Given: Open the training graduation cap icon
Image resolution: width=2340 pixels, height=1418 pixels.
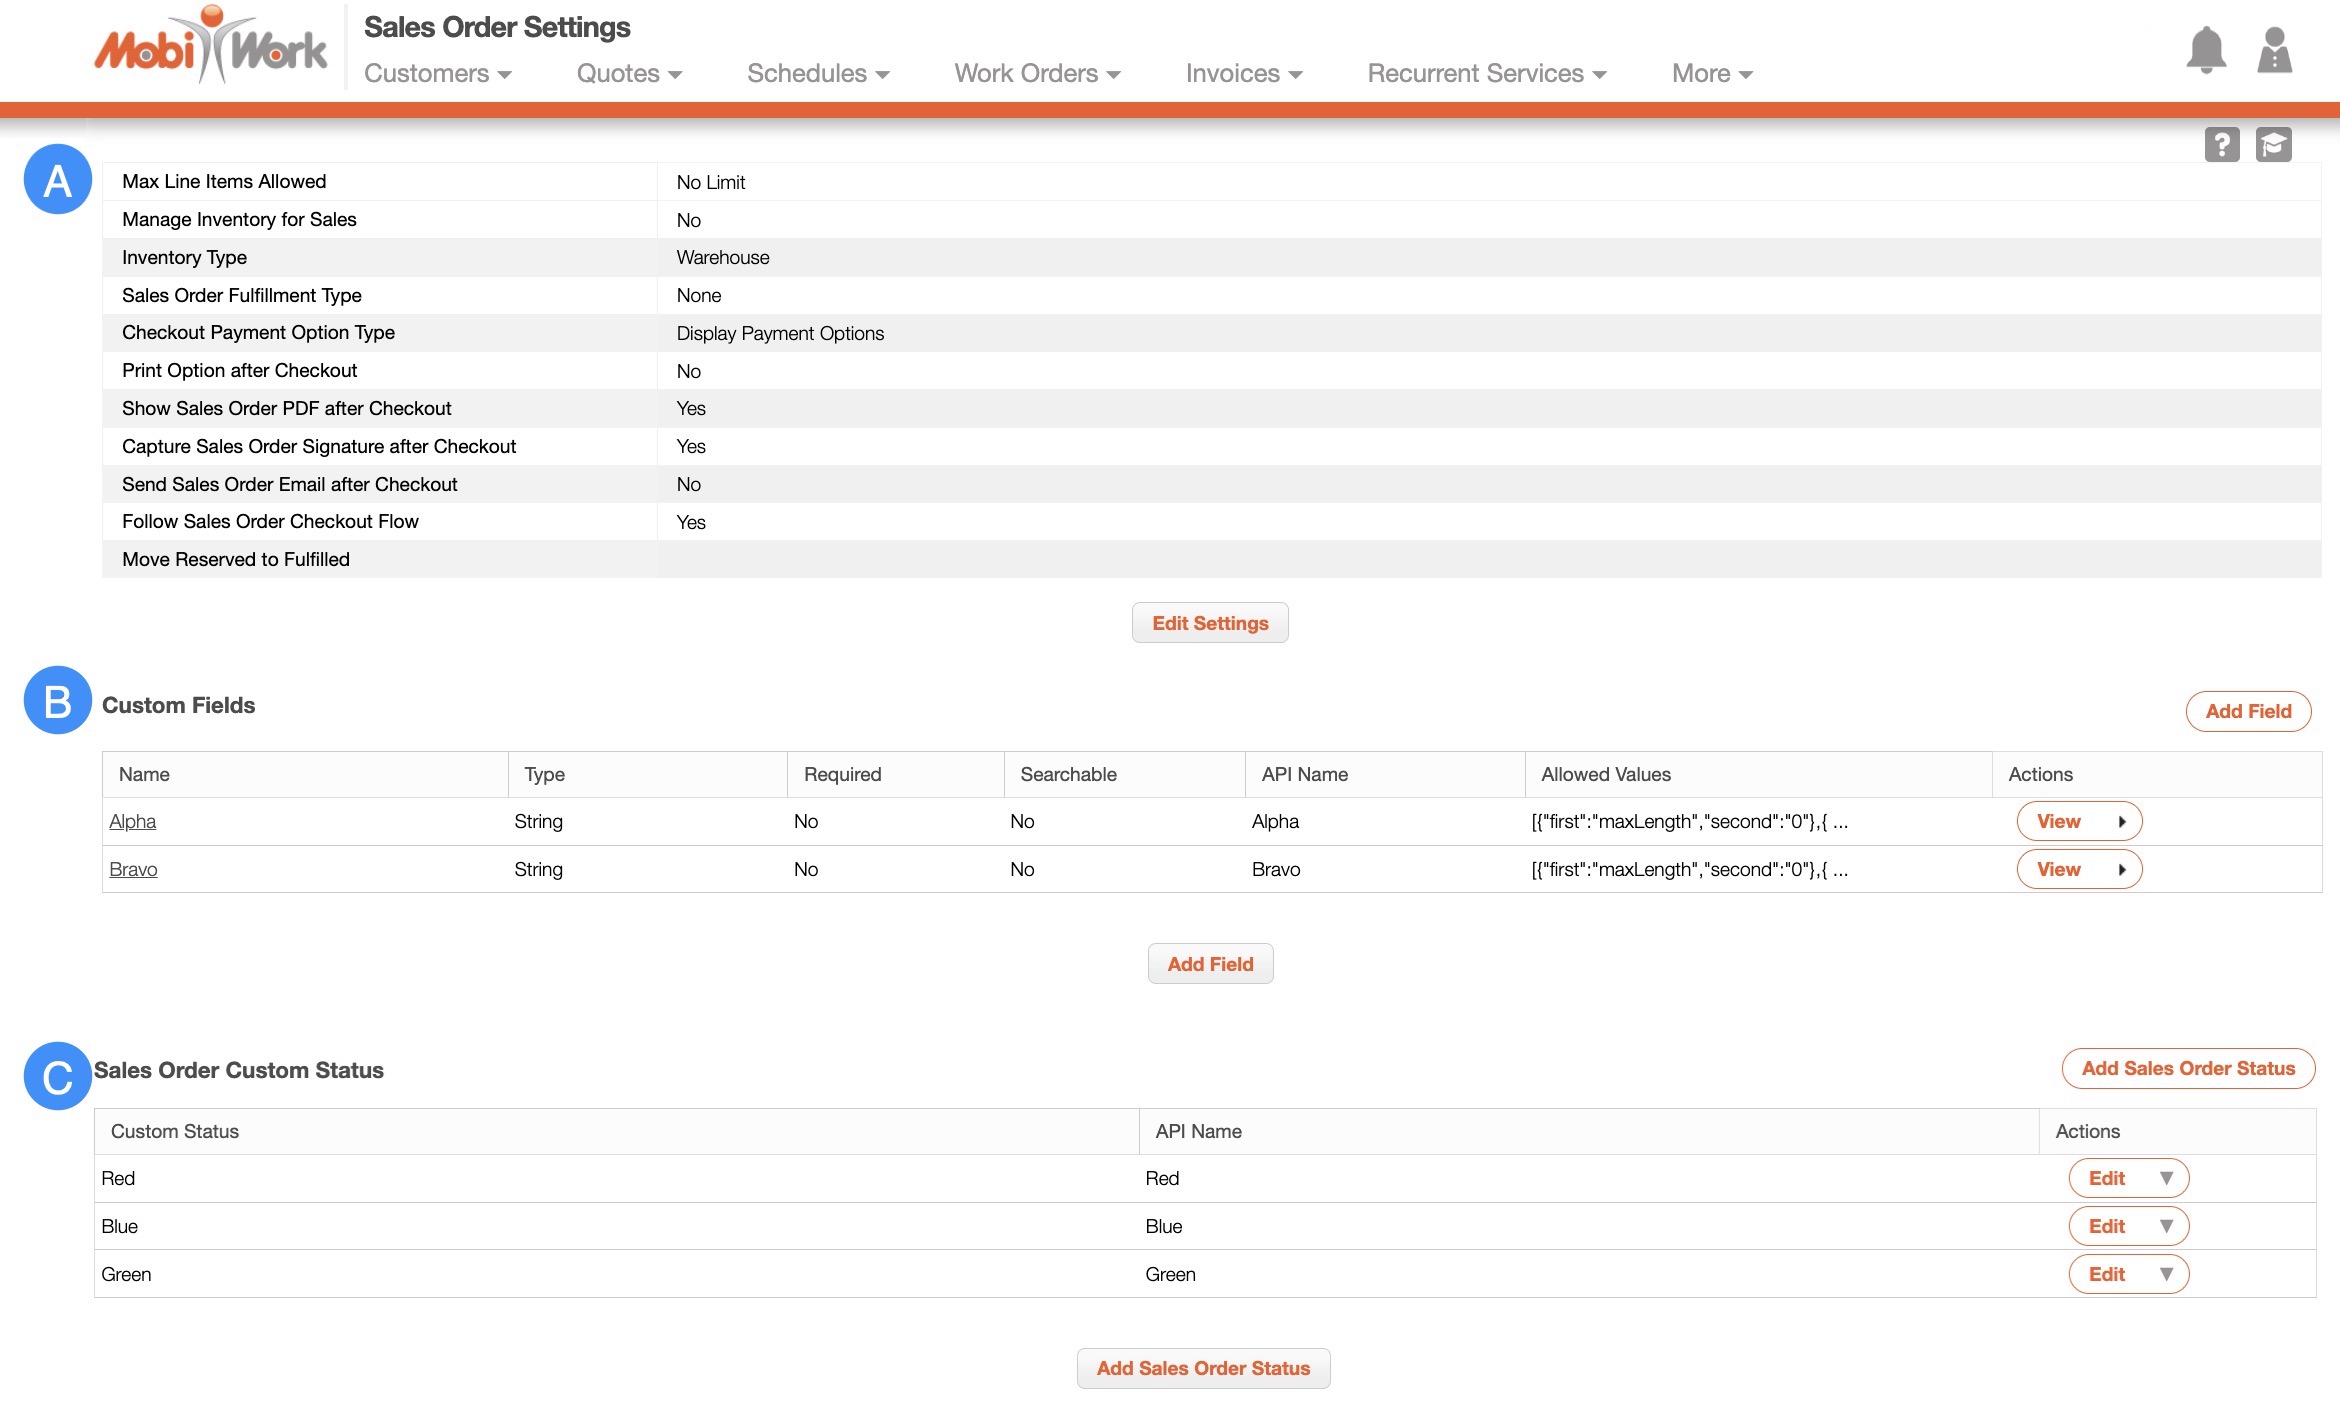Looking at the screenshot, I should point(2273,145).
